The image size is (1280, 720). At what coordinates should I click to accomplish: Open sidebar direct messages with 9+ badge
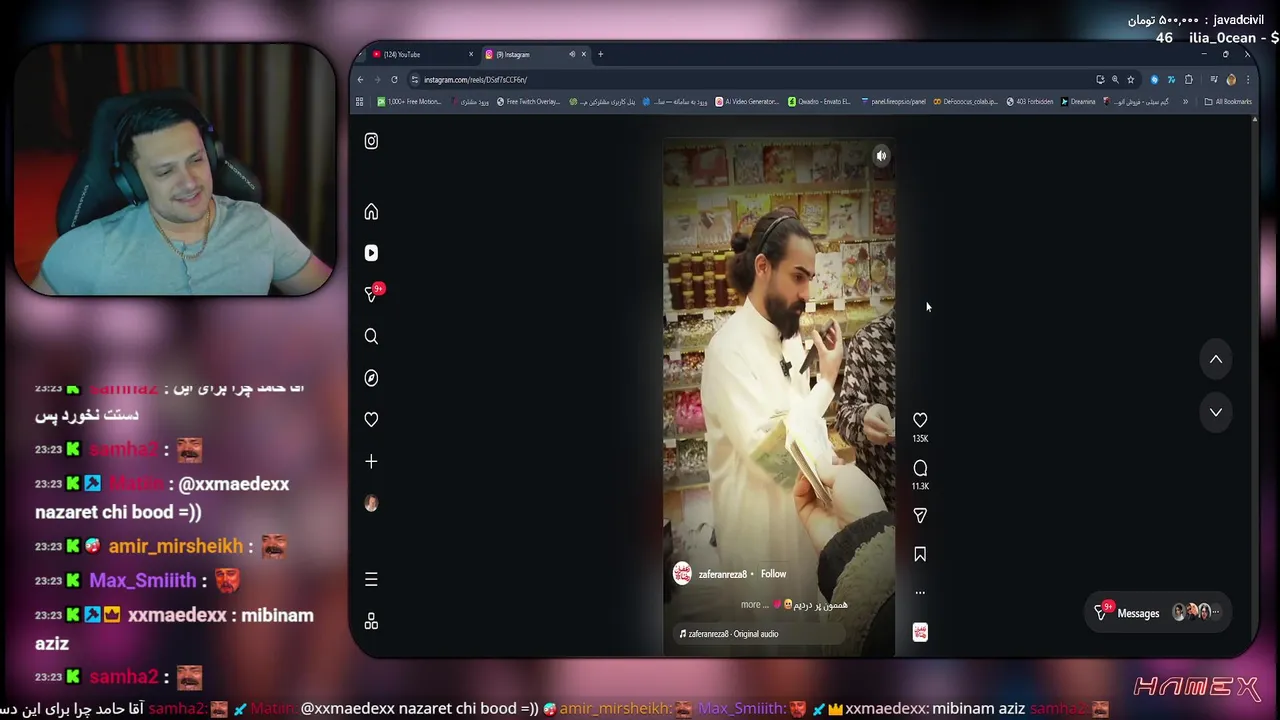click(373, 294)
